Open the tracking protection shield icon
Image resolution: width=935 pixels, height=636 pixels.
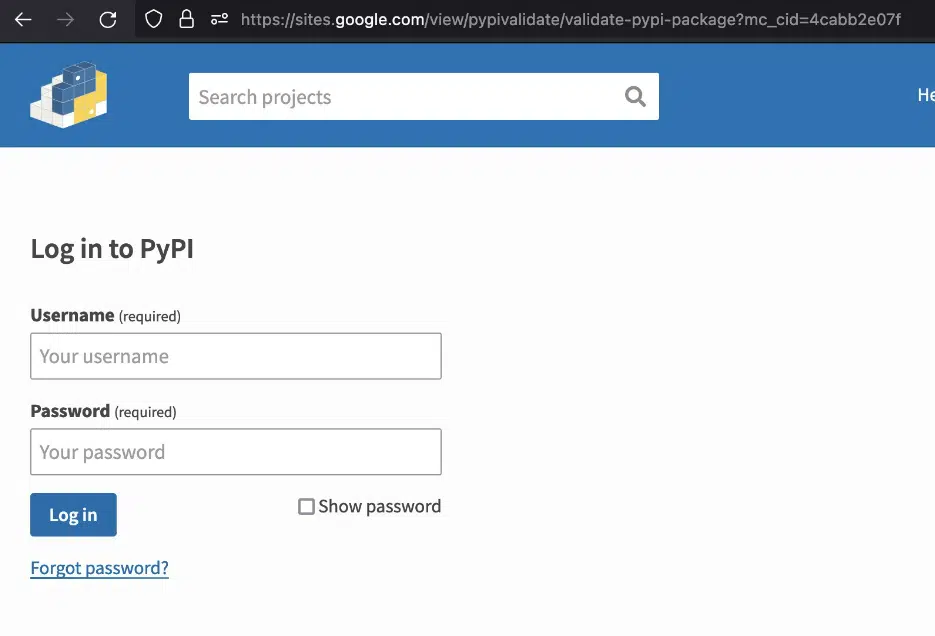154,19
